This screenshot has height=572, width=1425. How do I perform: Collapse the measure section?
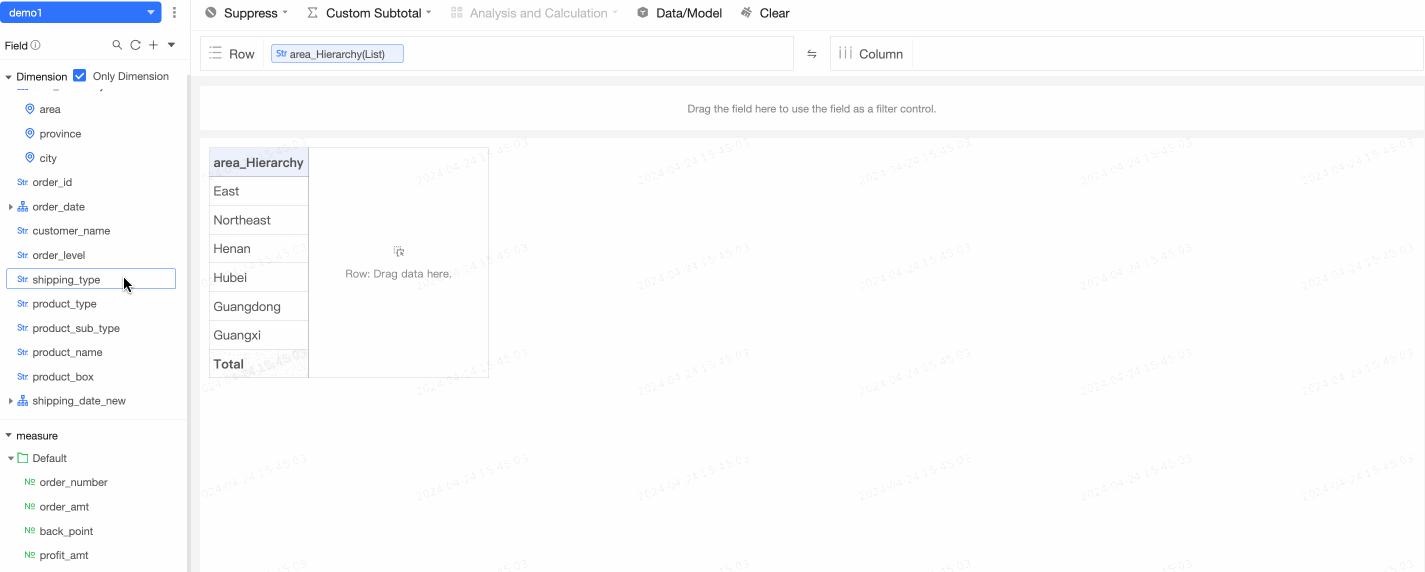click(x=9, y=436)
